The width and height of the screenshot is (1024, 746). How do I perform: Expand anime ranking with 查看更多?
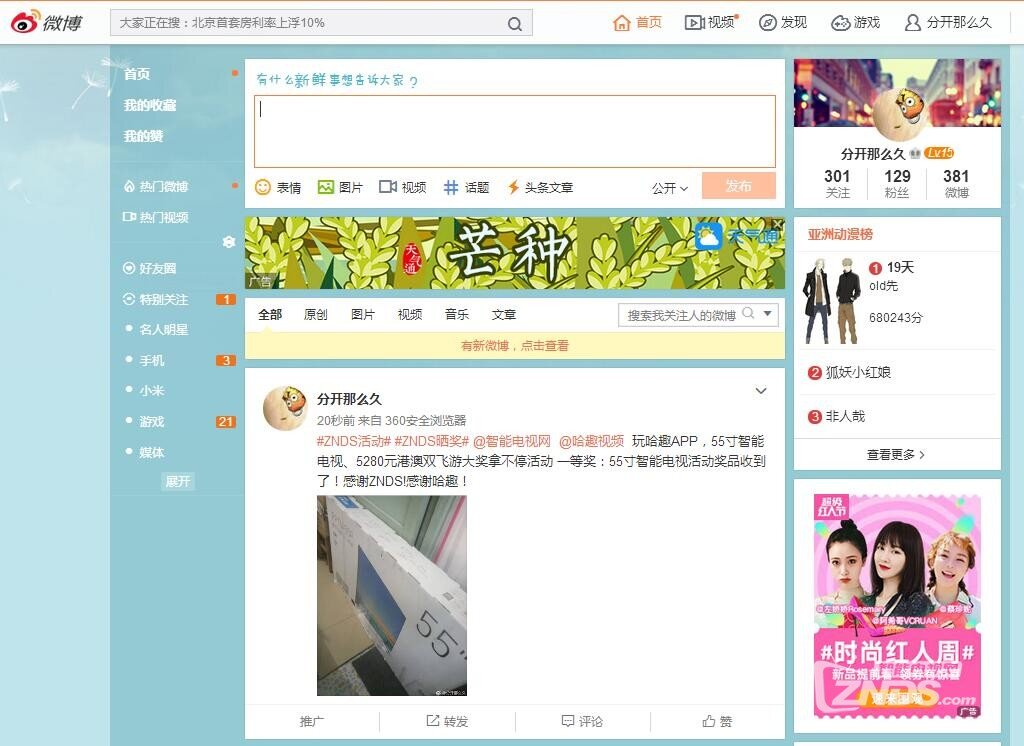pyautogui.click(x=896, y=455)
